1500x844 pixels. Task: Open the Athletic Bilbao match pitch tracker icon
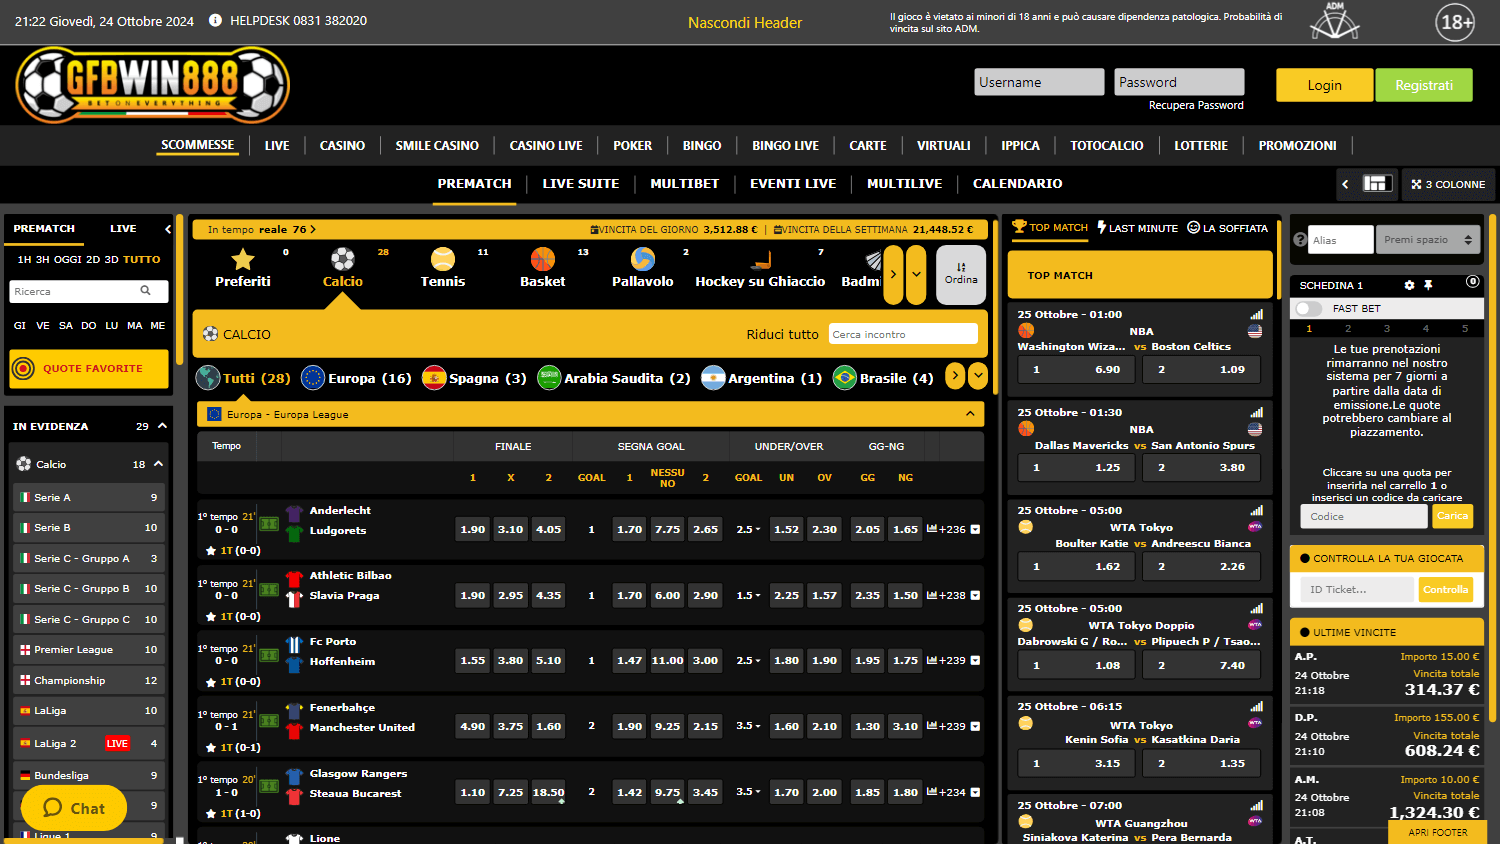click(x=269, y=589)
